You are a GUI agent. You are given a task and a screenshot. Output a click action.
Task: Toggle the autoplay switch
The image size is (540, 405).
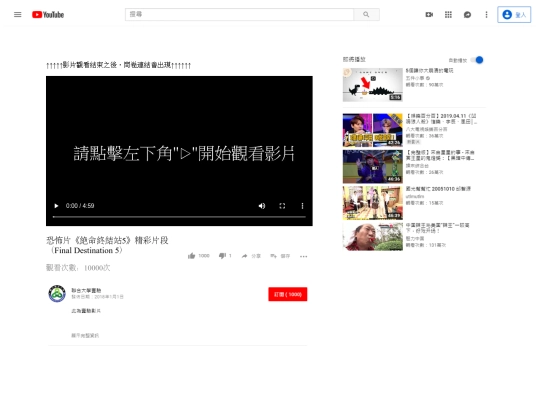click(x=477, y=60)
